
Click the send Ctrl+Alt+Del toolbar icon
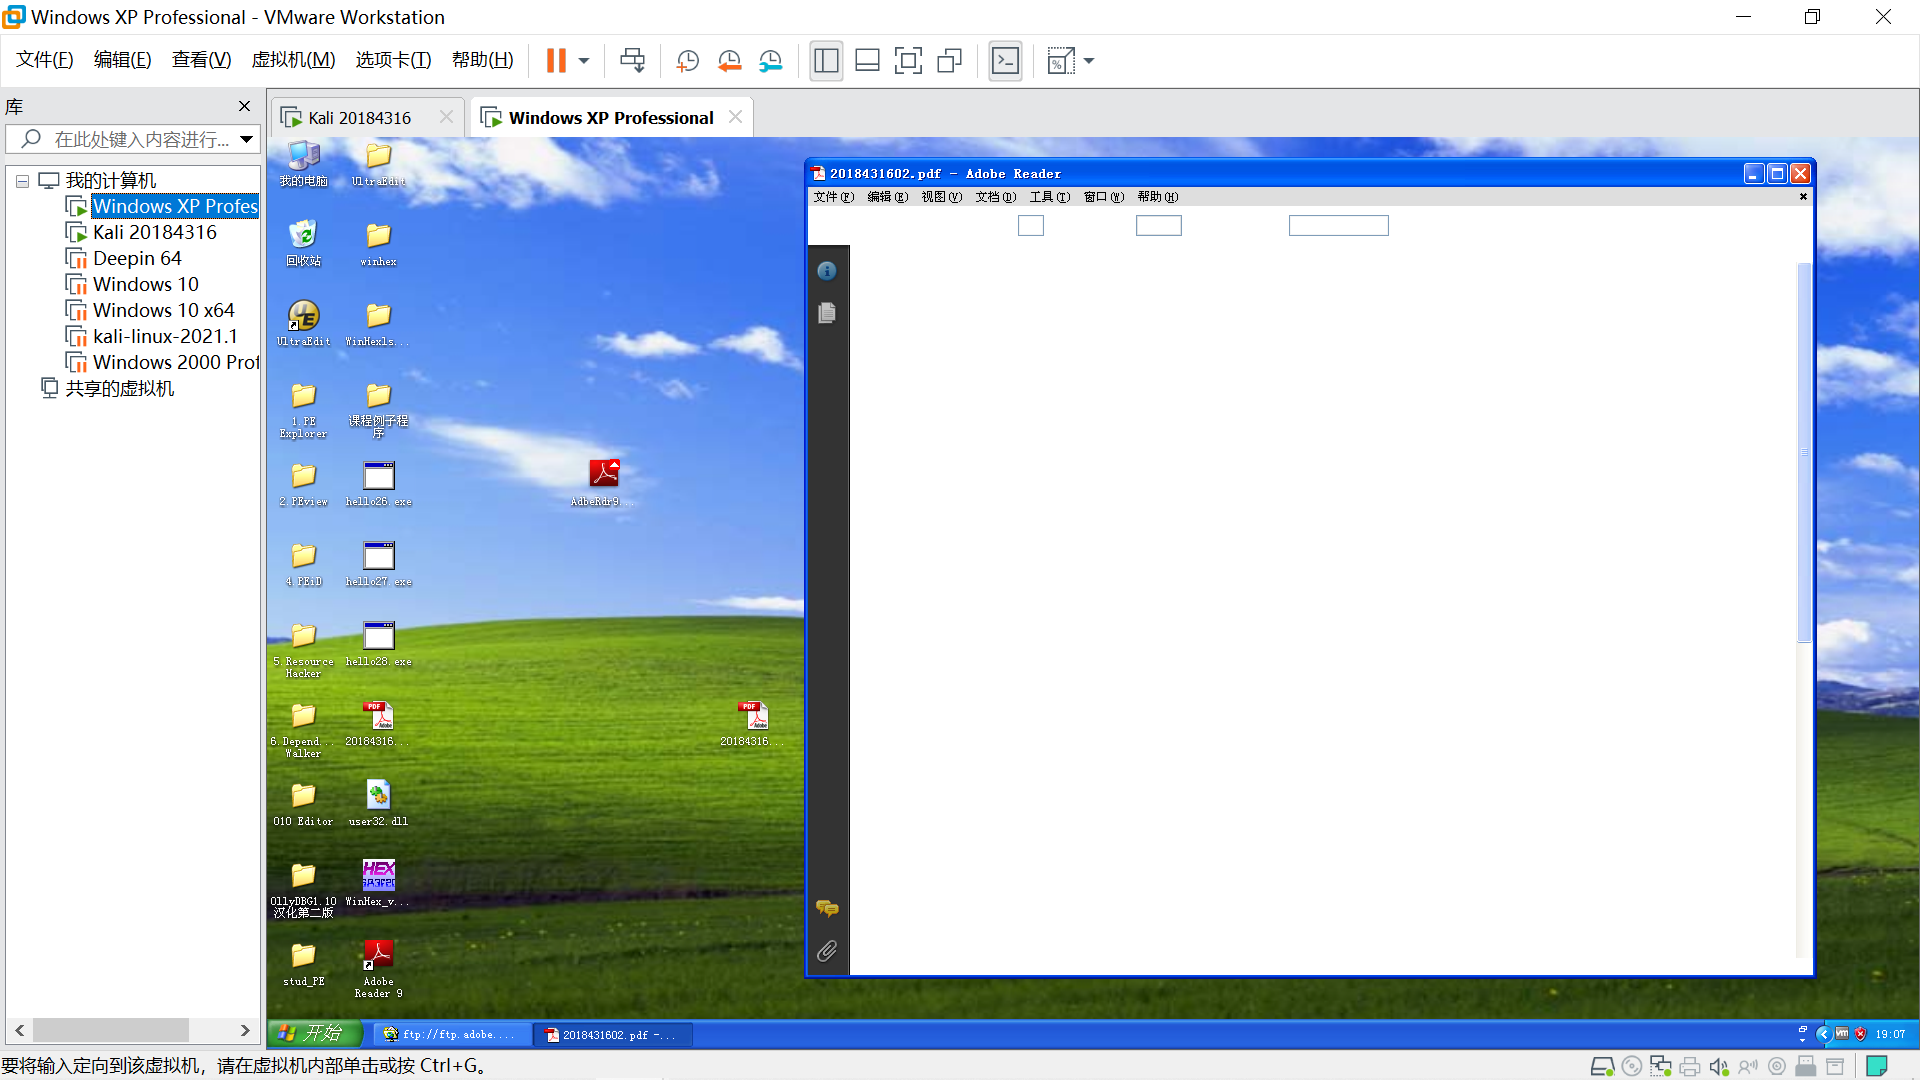click(x=632, y=61)
